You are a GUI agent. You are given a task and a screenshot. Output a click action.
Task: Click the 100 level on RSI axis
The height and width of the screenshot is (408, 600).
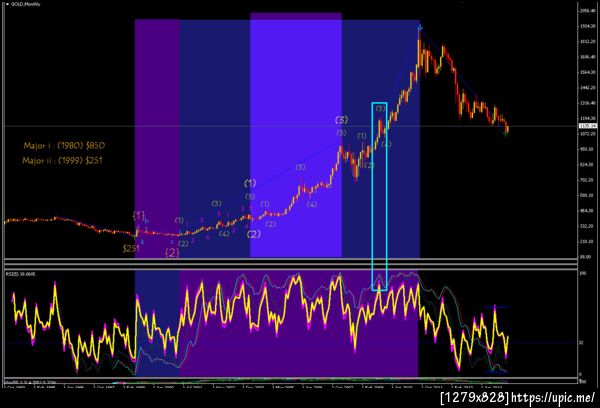pyautogui.click(x=583, y=274)
